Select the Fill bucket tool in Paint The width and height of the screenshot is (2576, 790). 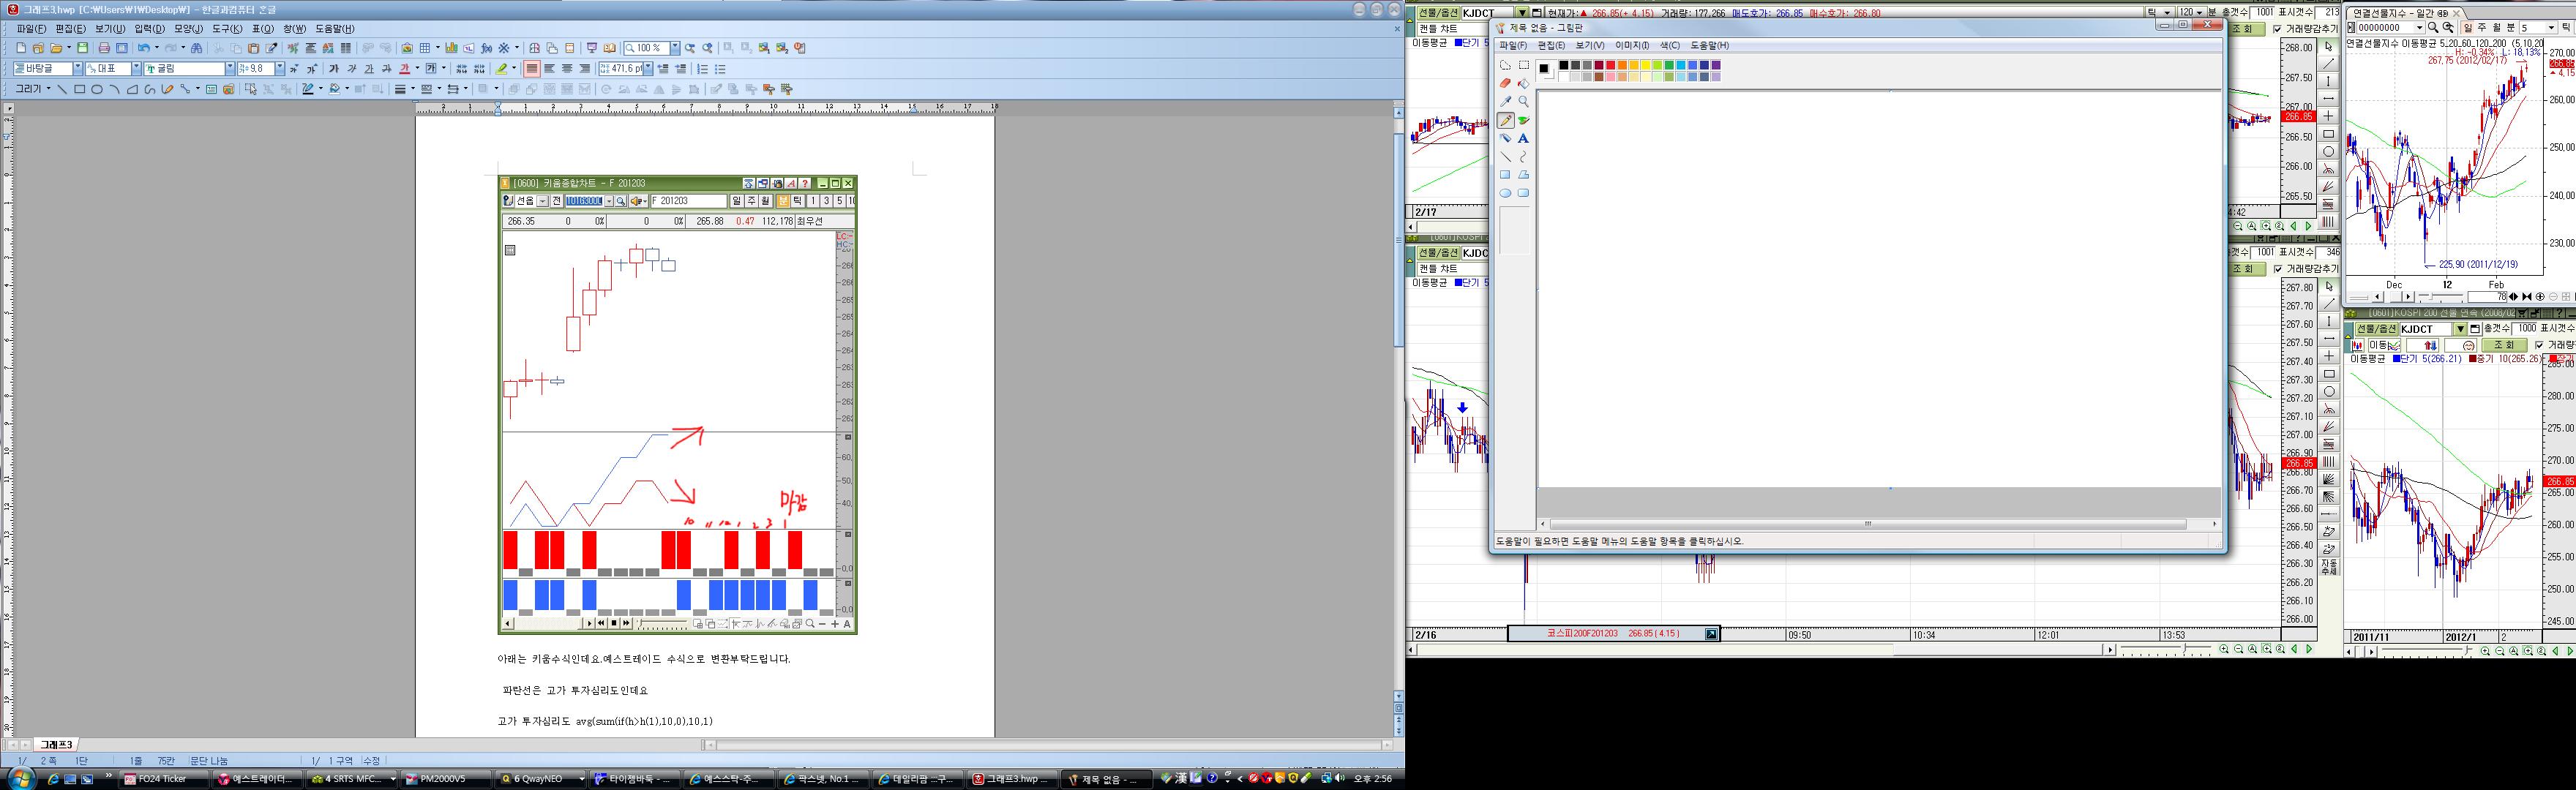1523,84
